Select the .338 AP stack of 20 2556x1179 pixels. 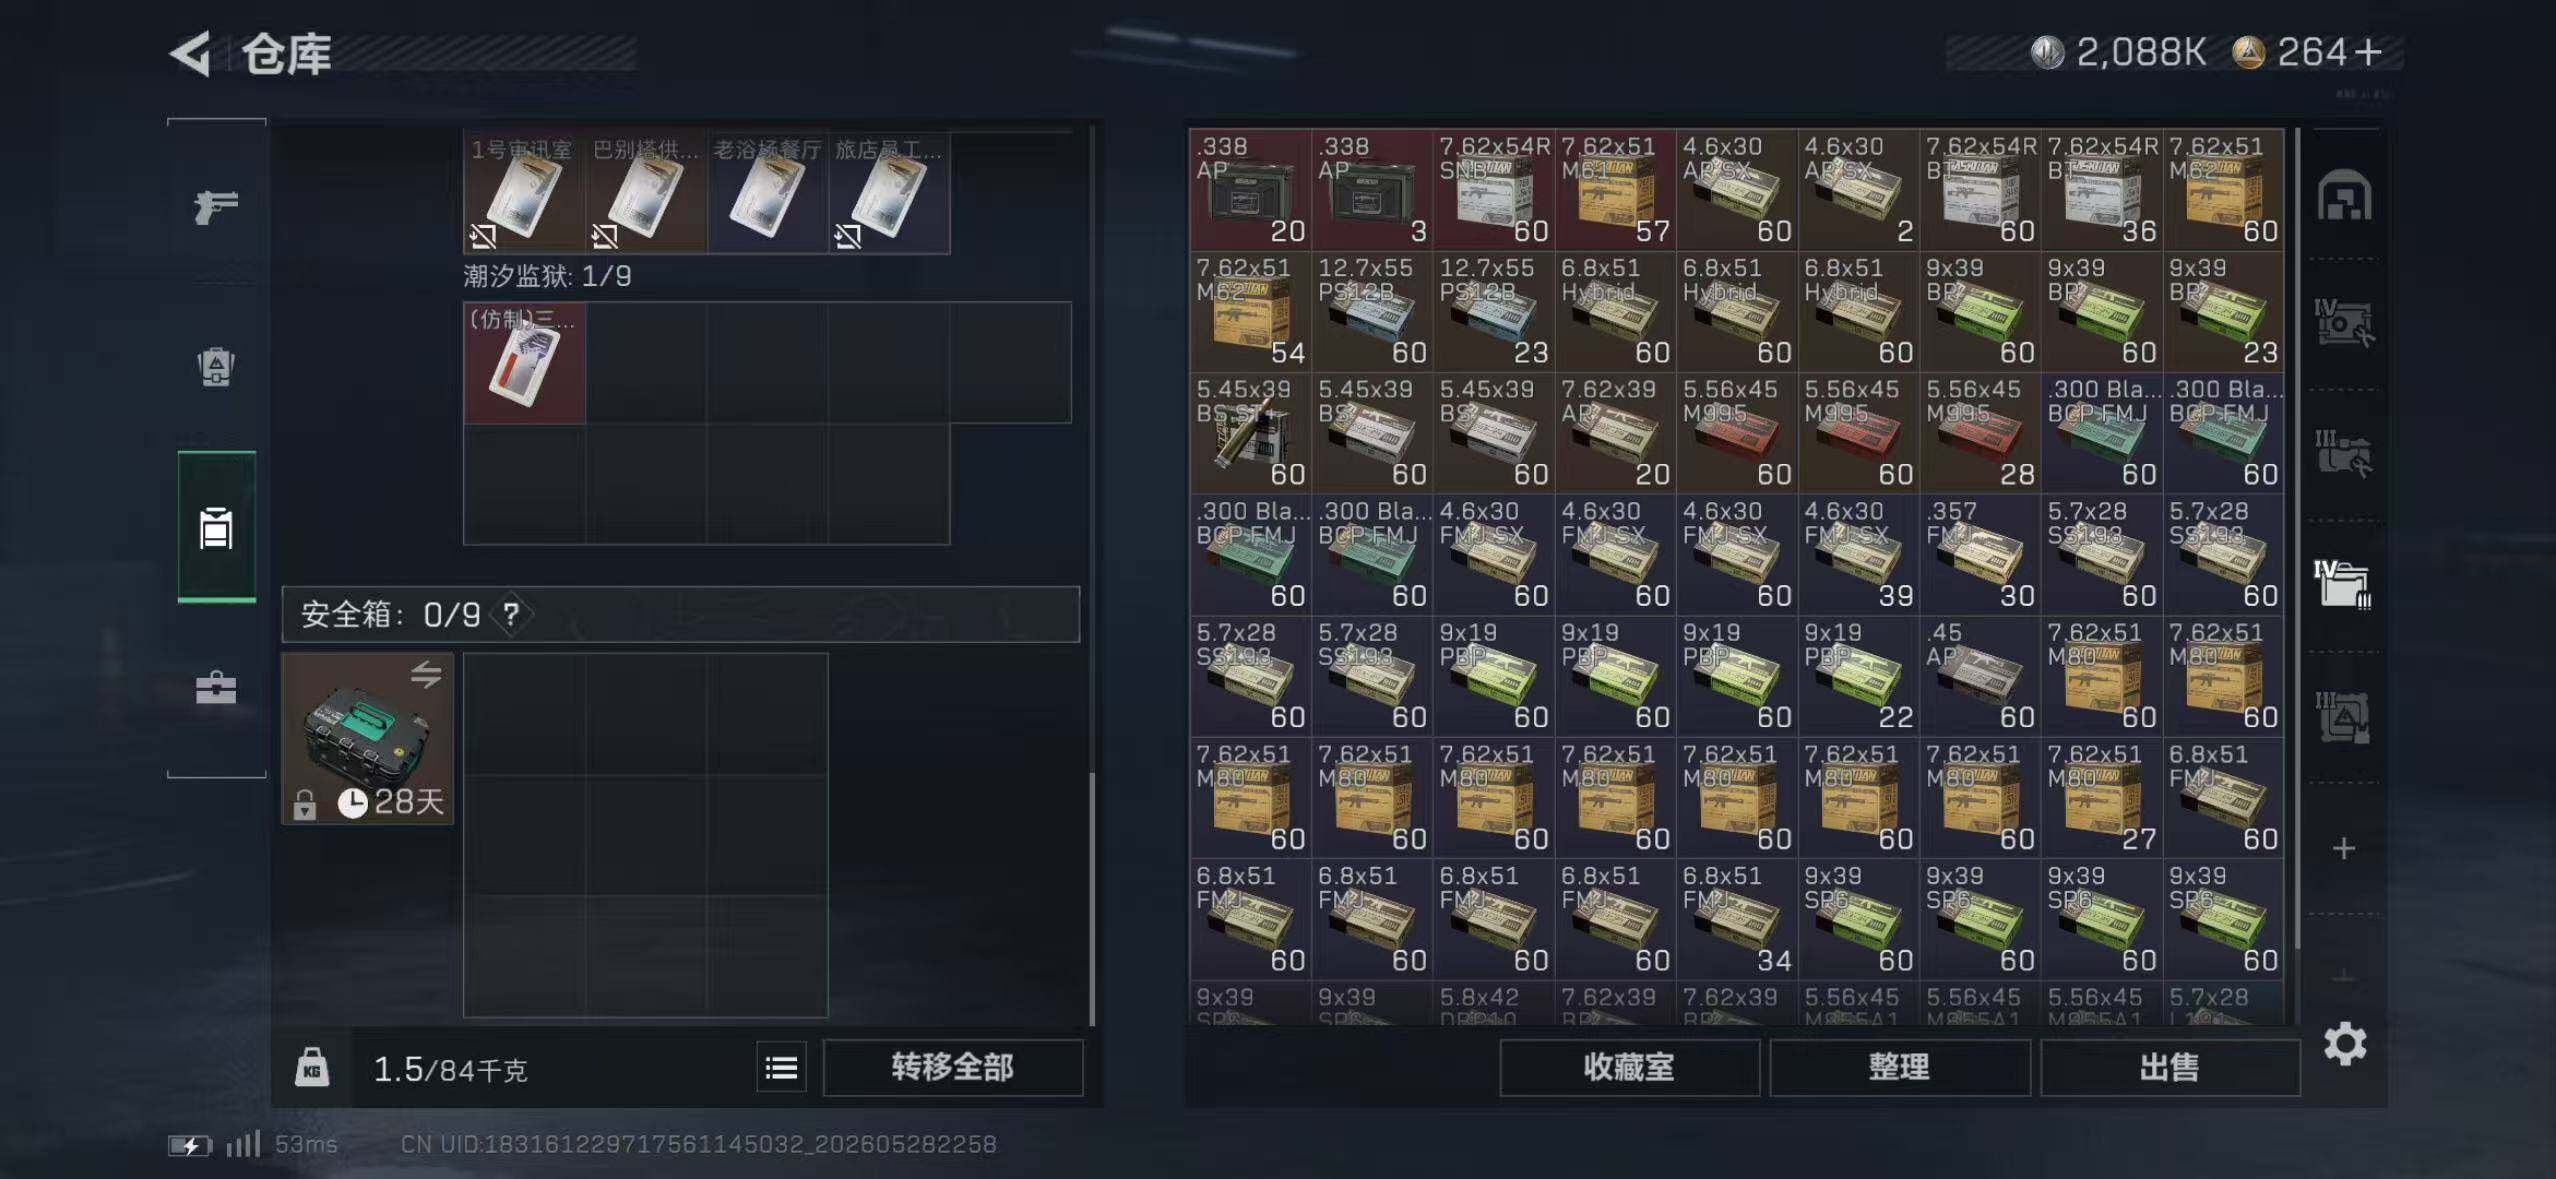pos(1251,190)
